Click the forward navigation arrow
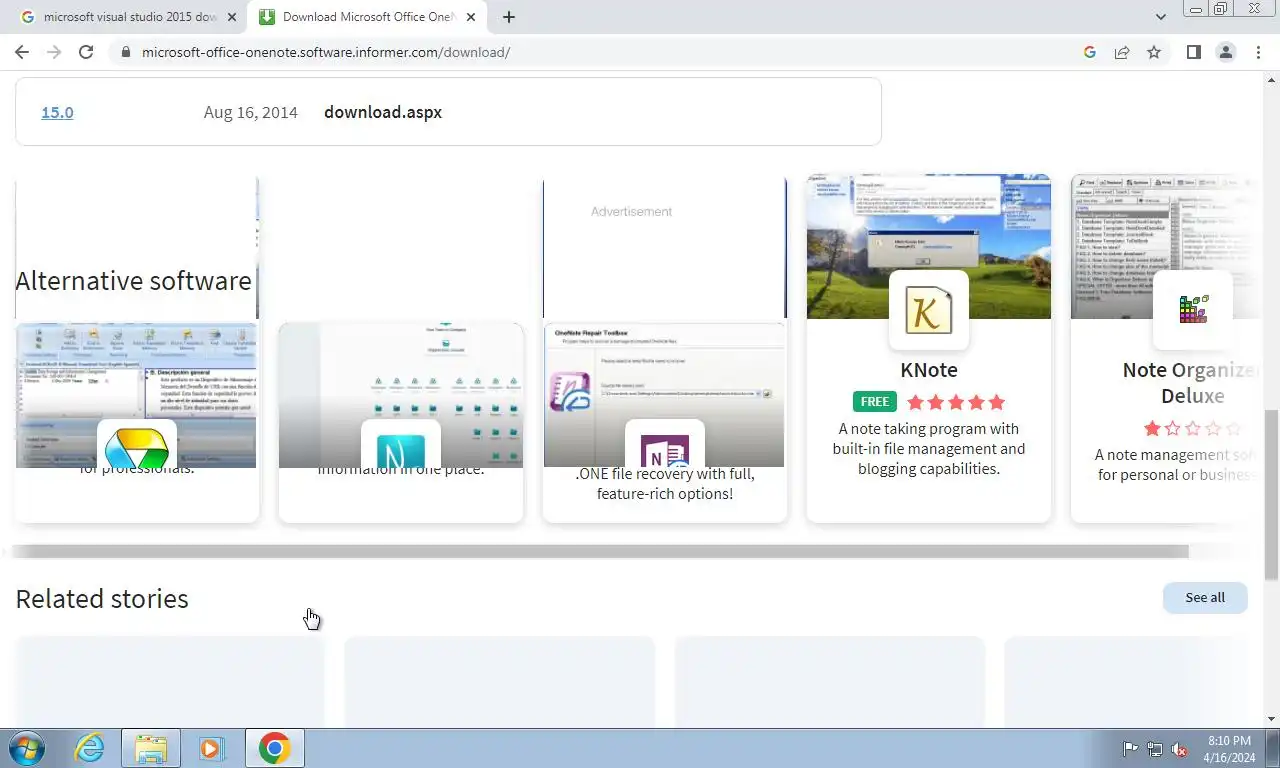This screenshot has height=768, width=1280. tap(54, 52)
